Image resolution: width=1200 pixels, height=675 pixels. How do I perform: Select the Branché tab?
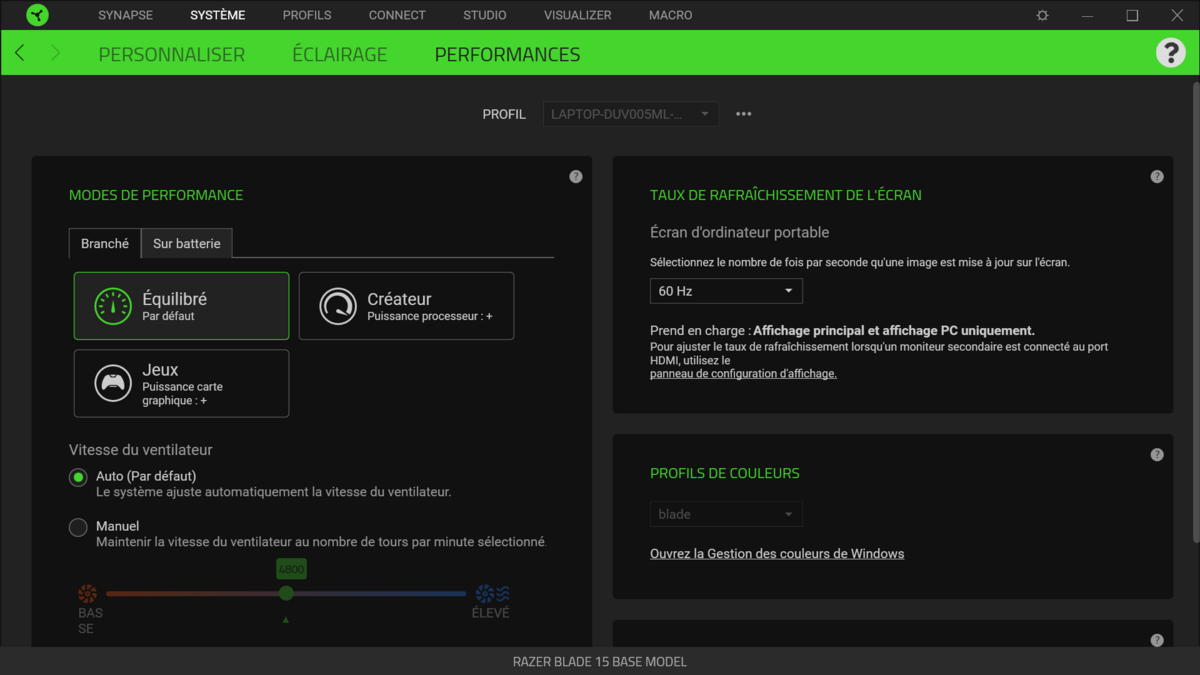pos(105,243)
